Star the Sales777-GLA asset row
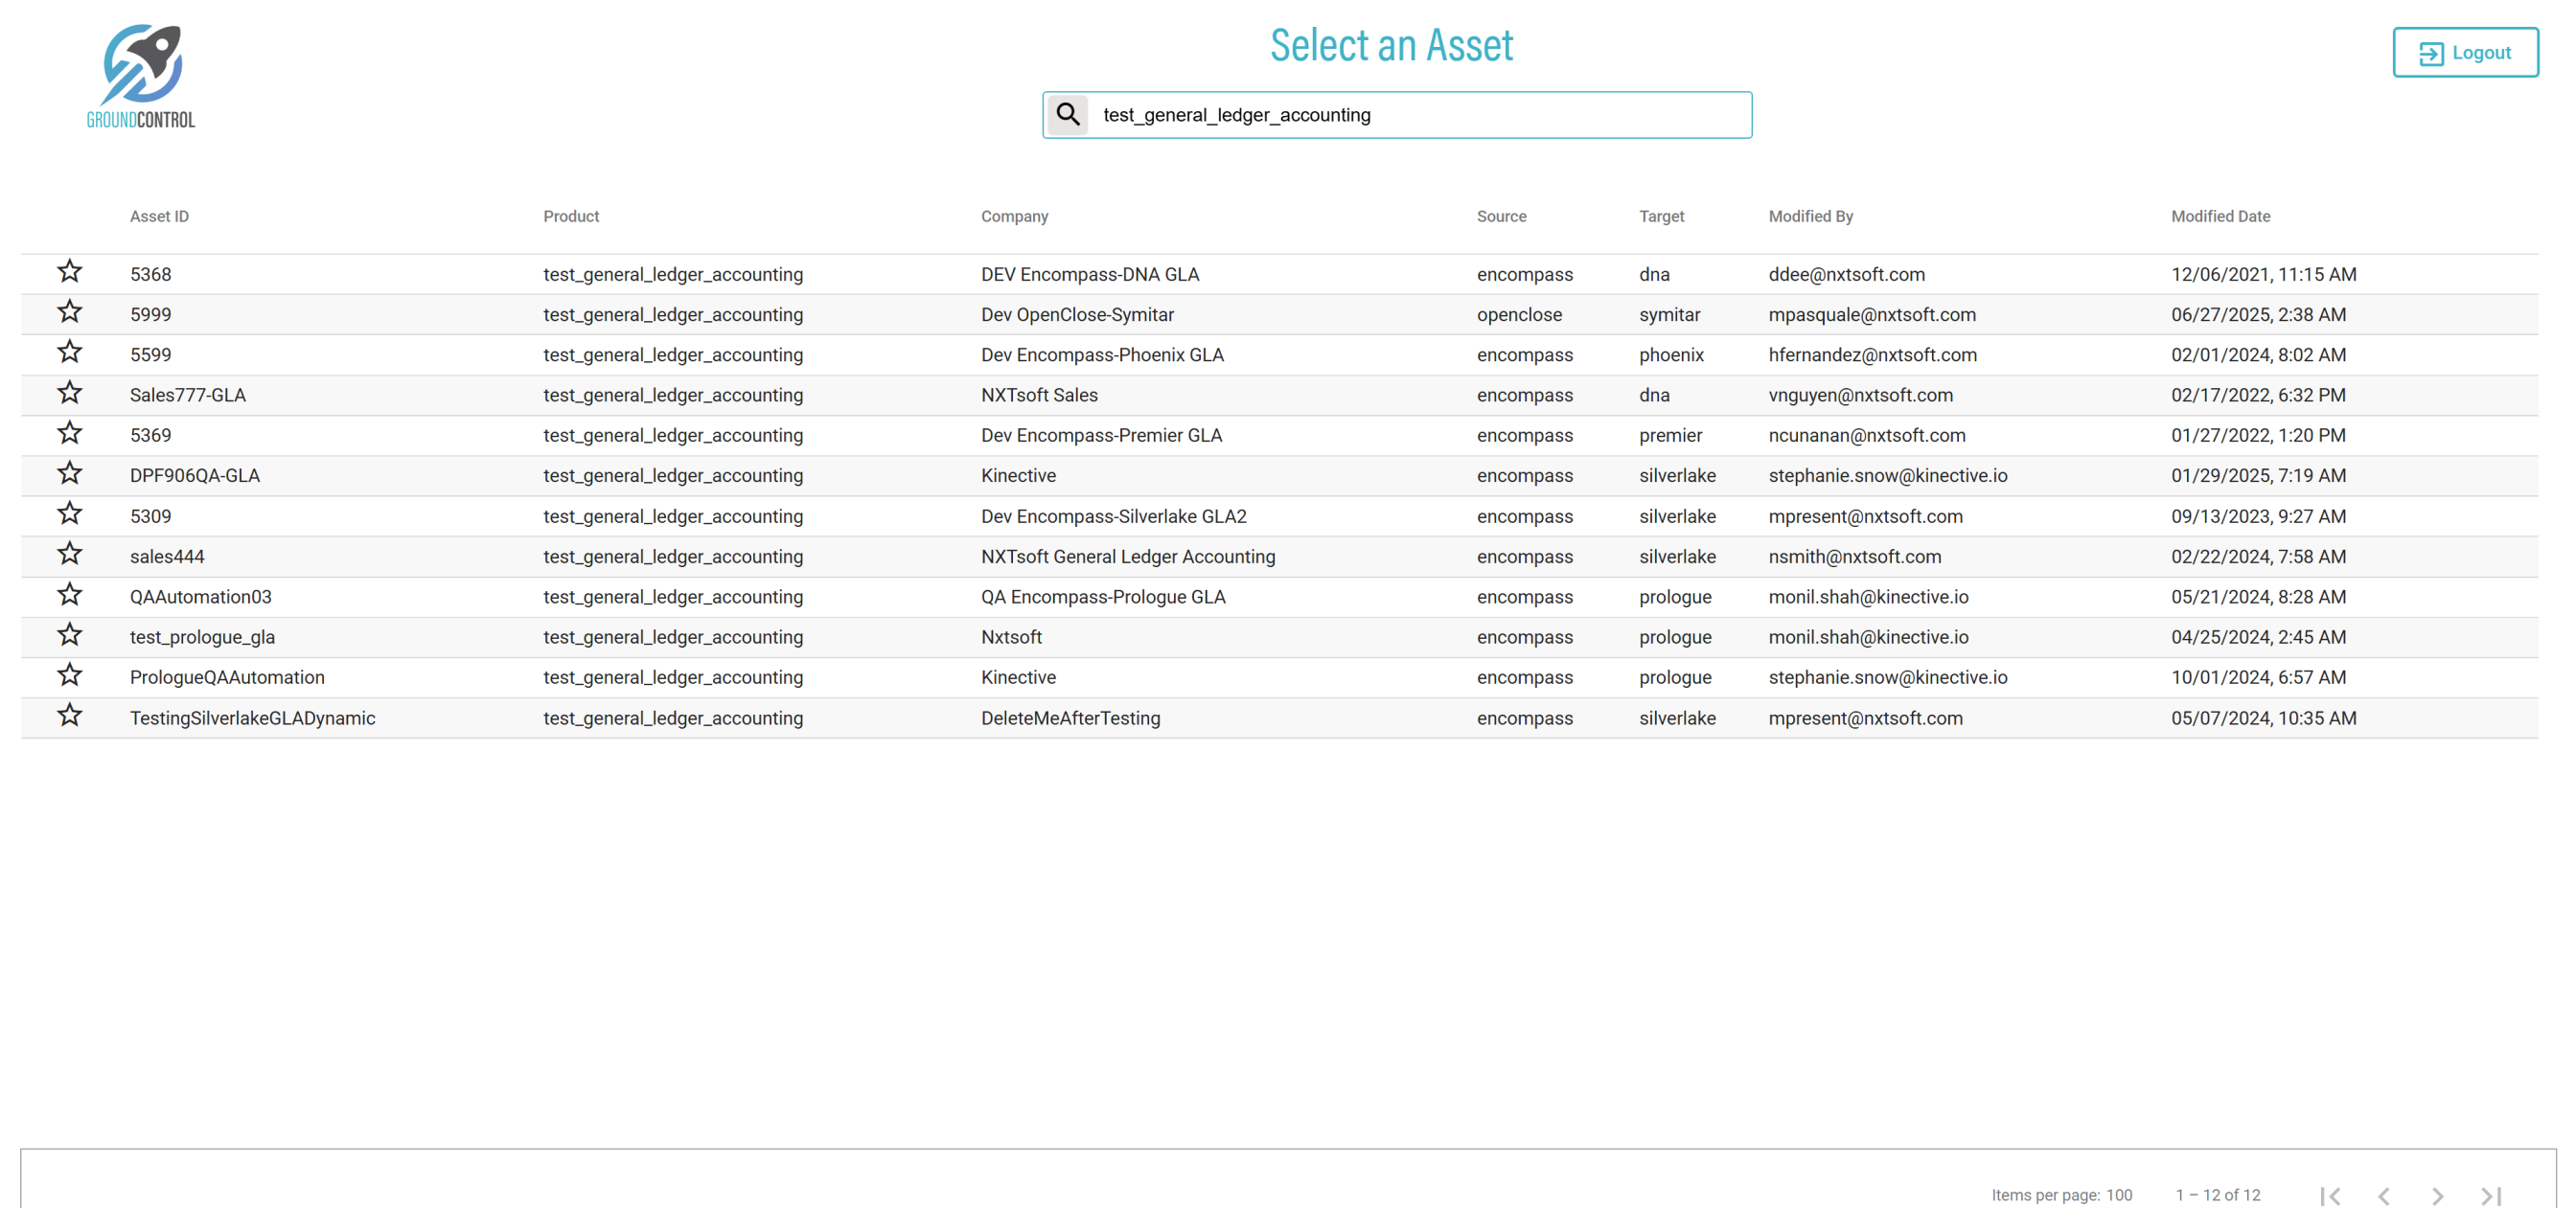 69,393
